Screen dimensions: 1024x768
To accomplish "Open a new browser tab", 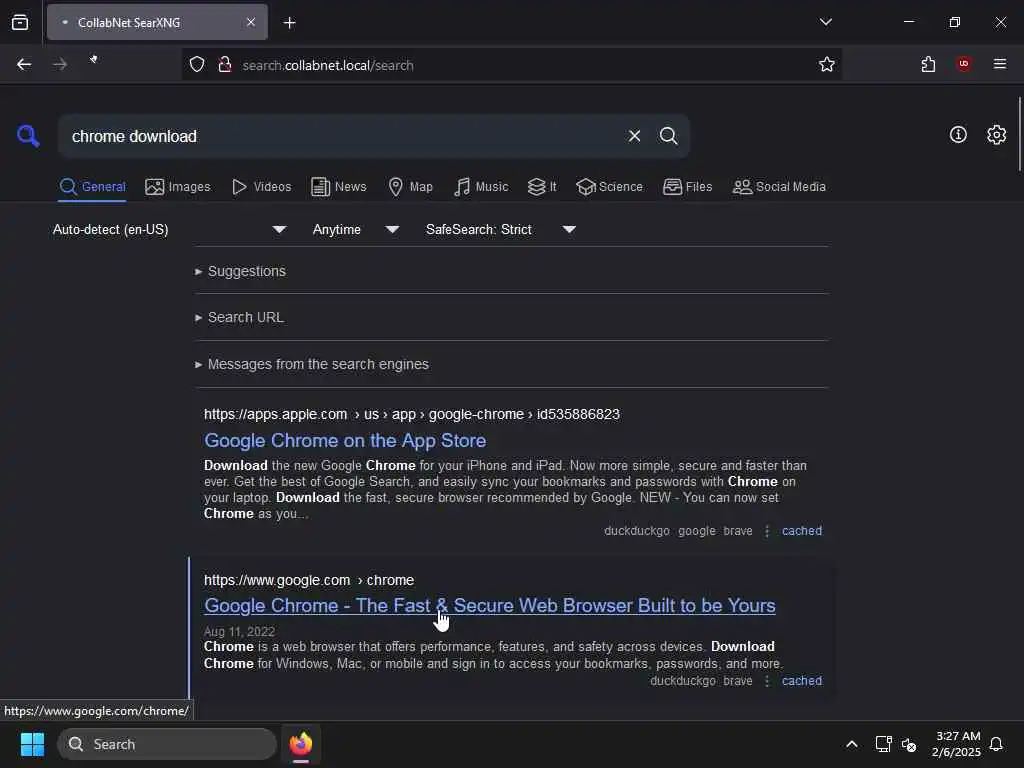I will pos(289,23).
